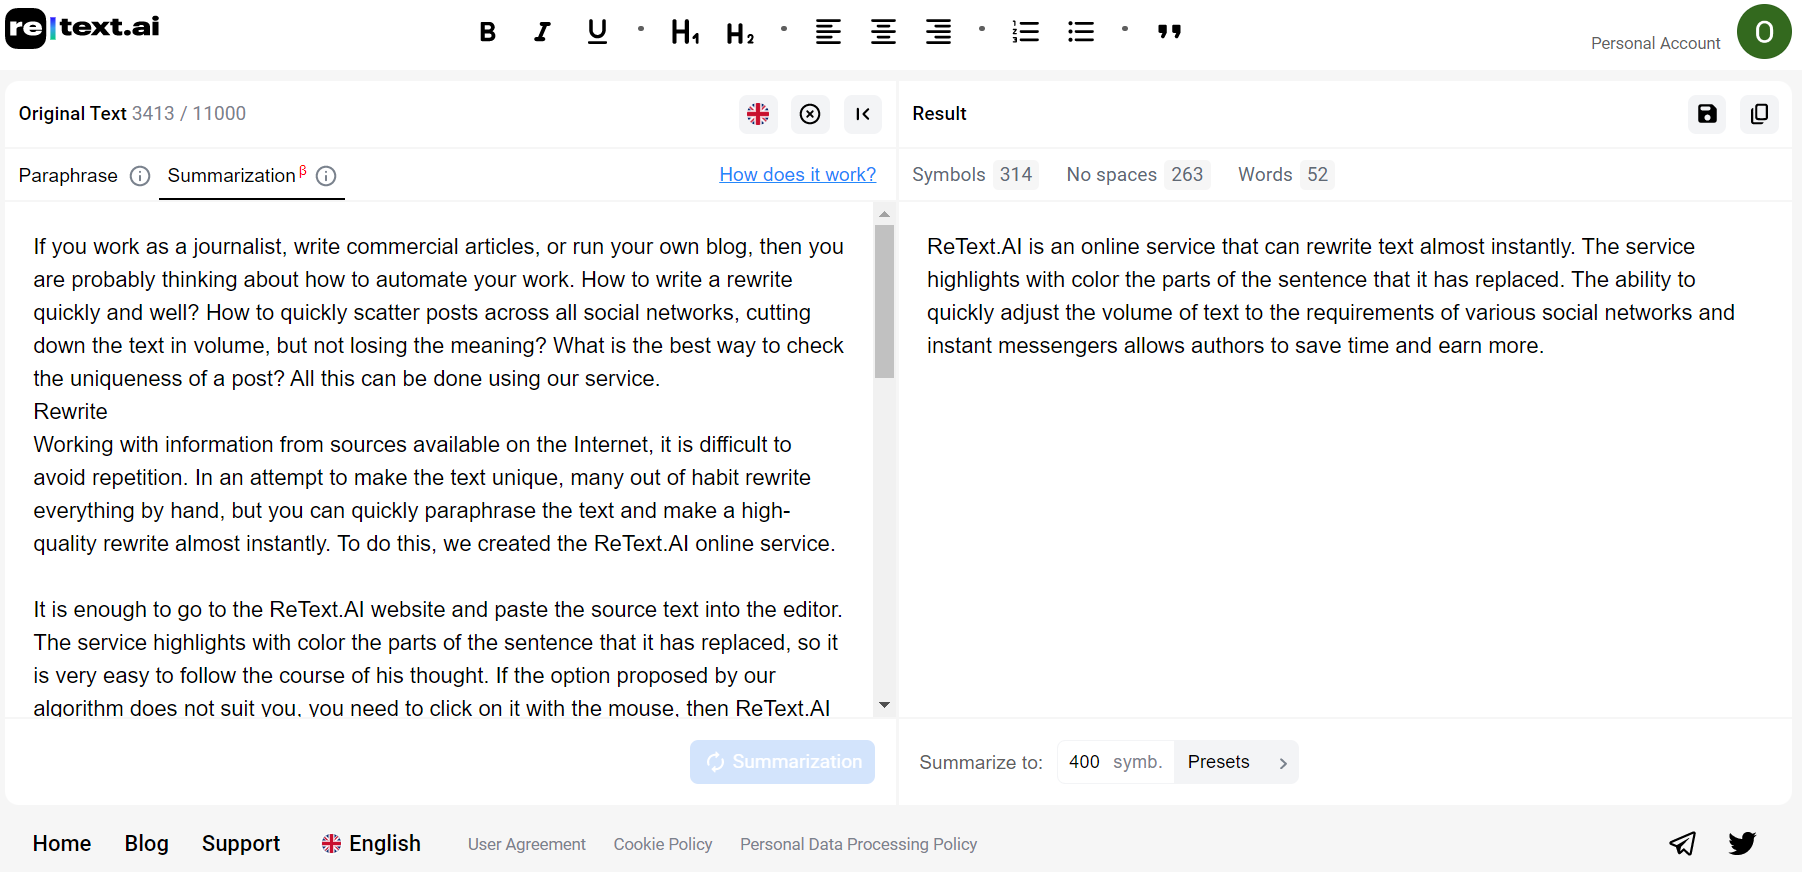Open Personal Data Processing Policy
This screenshot has height=872, width=1802.
pos(858,844)
